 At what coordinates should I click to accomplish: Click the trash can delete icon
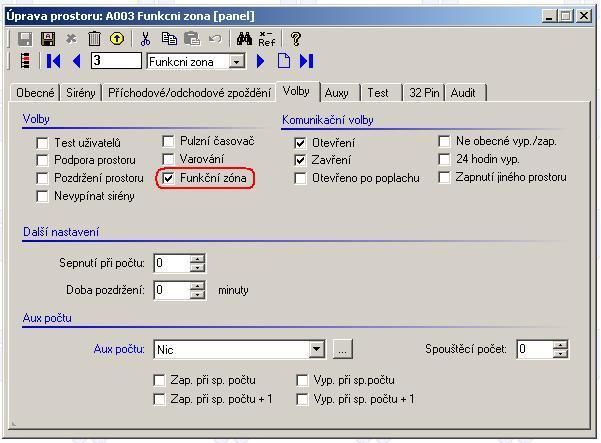(x=94, y=39)
